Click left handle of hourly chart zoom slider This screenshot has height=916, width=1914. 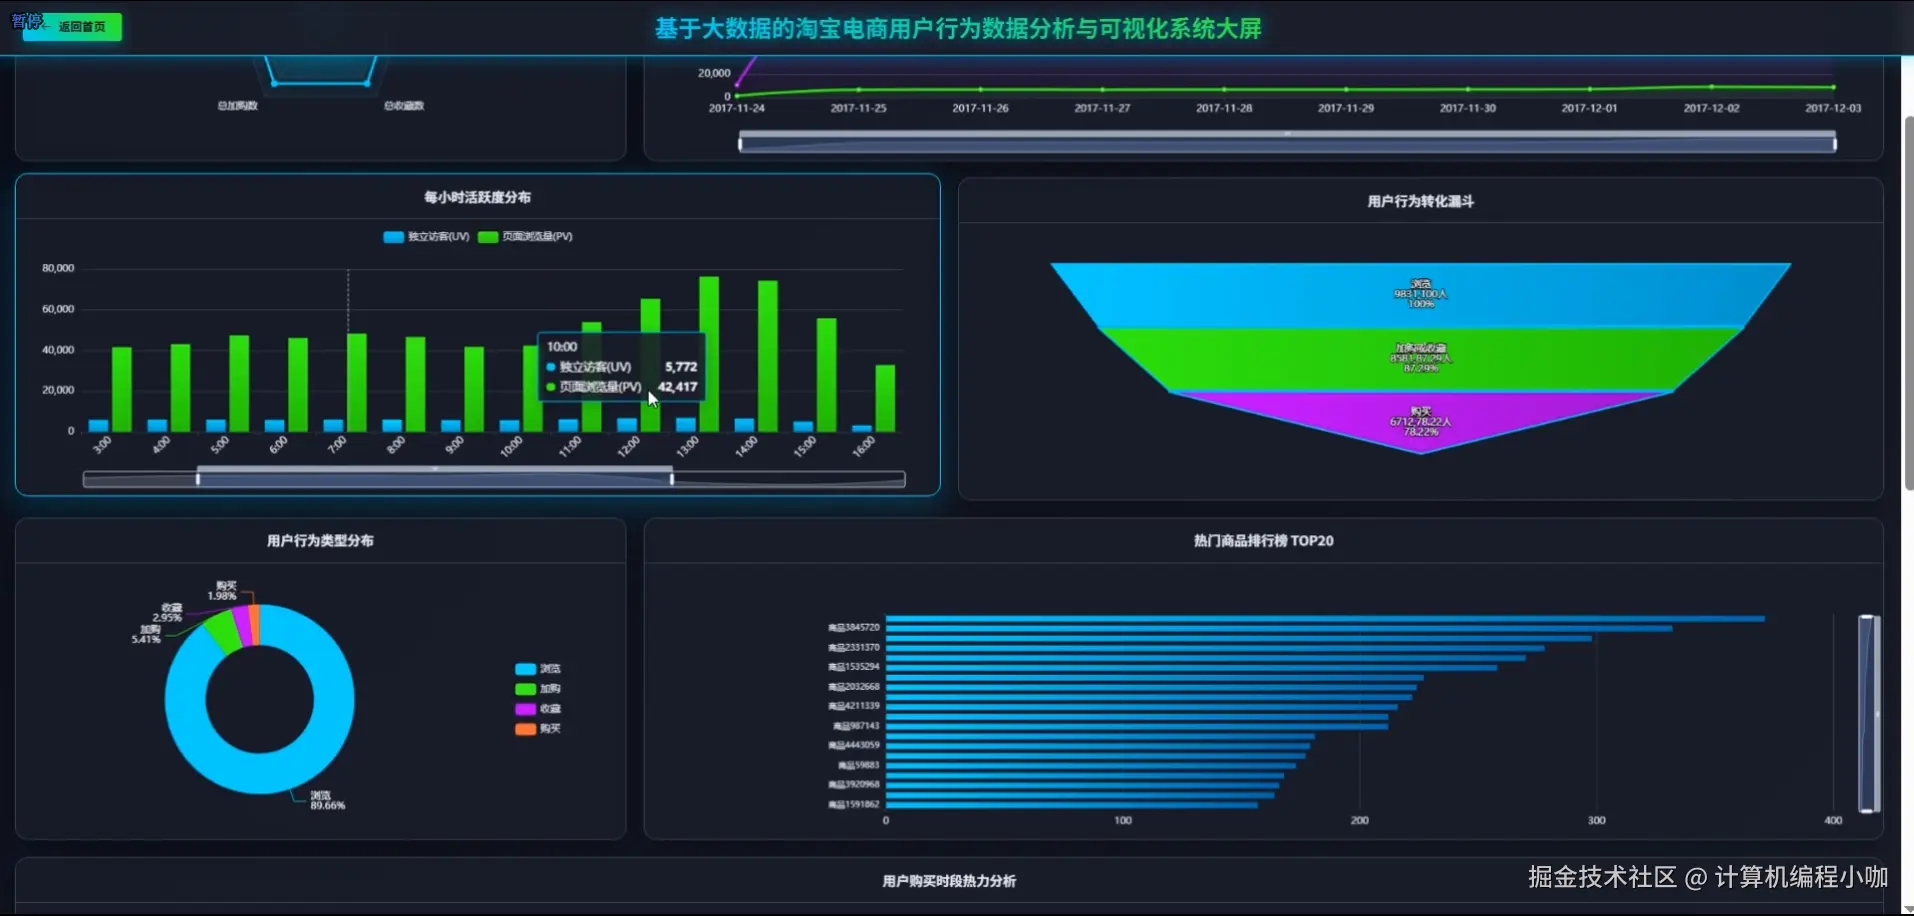[198, 479]
